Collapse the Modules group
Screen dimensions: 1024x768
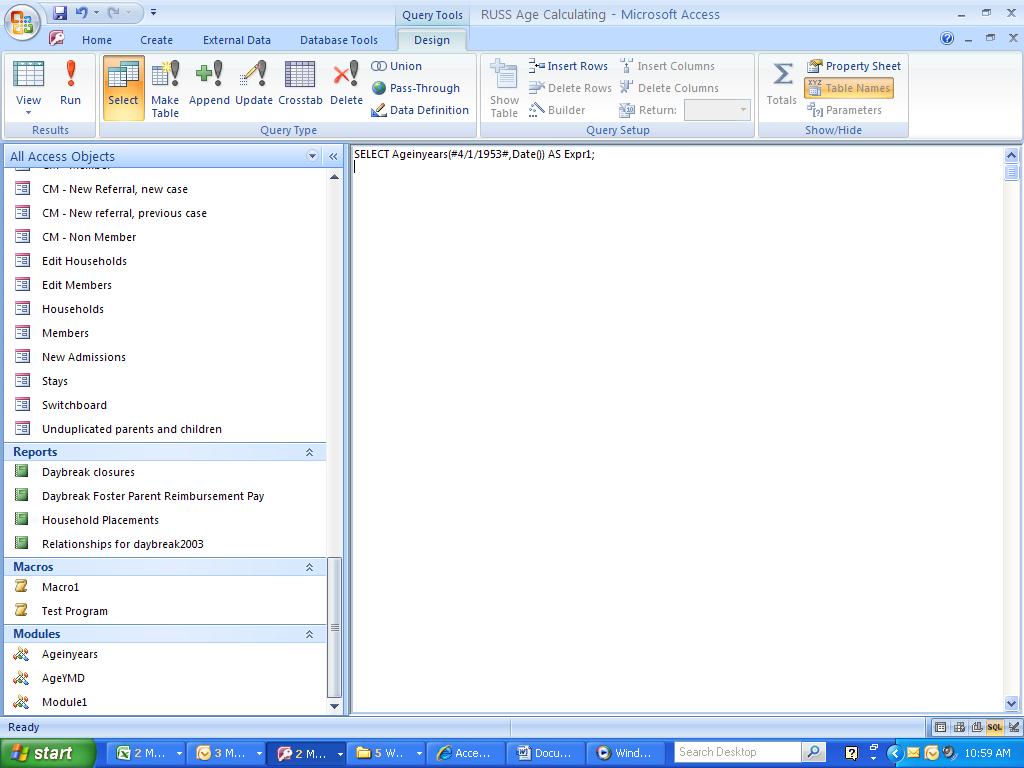(x=310, y=634)
